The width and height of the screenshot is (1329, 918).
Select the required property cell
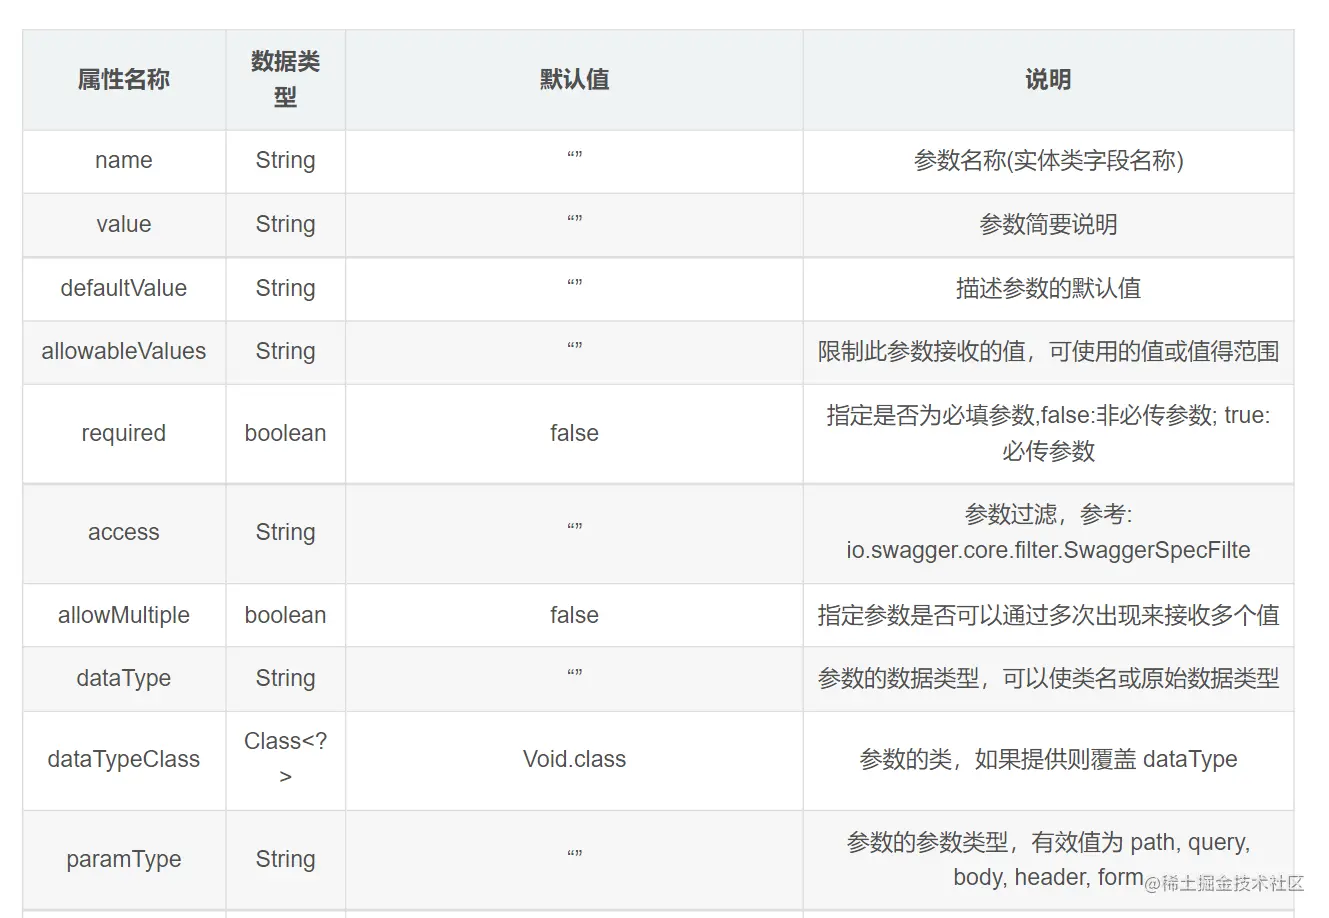[x=124, y=434]
